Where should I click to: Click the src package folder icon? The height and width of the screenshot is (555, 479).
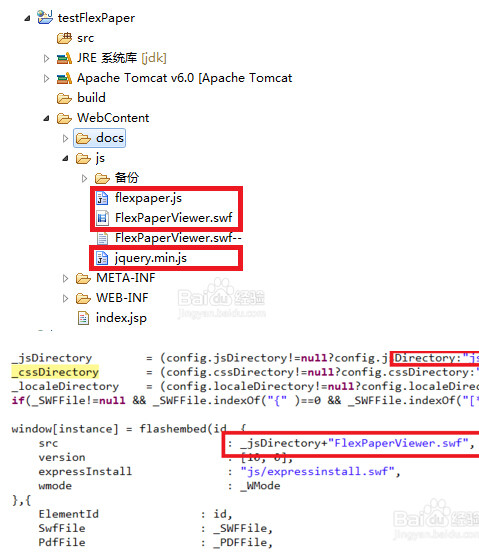pyautogui.click(x=64, y=38)
